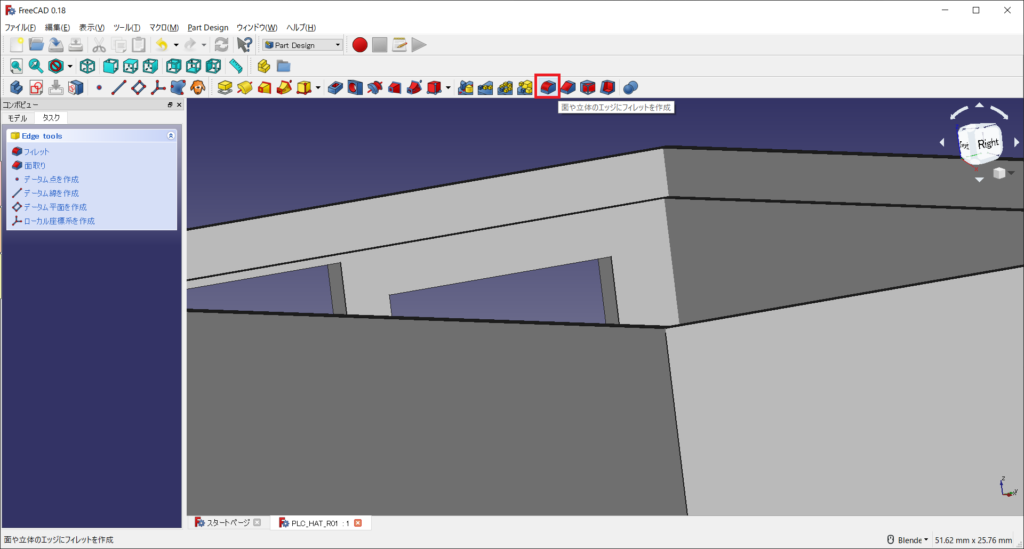Click the Pocket tool icon
Image resolution: width=1024 pixels, height=549 pixels.
click(336, 88)
